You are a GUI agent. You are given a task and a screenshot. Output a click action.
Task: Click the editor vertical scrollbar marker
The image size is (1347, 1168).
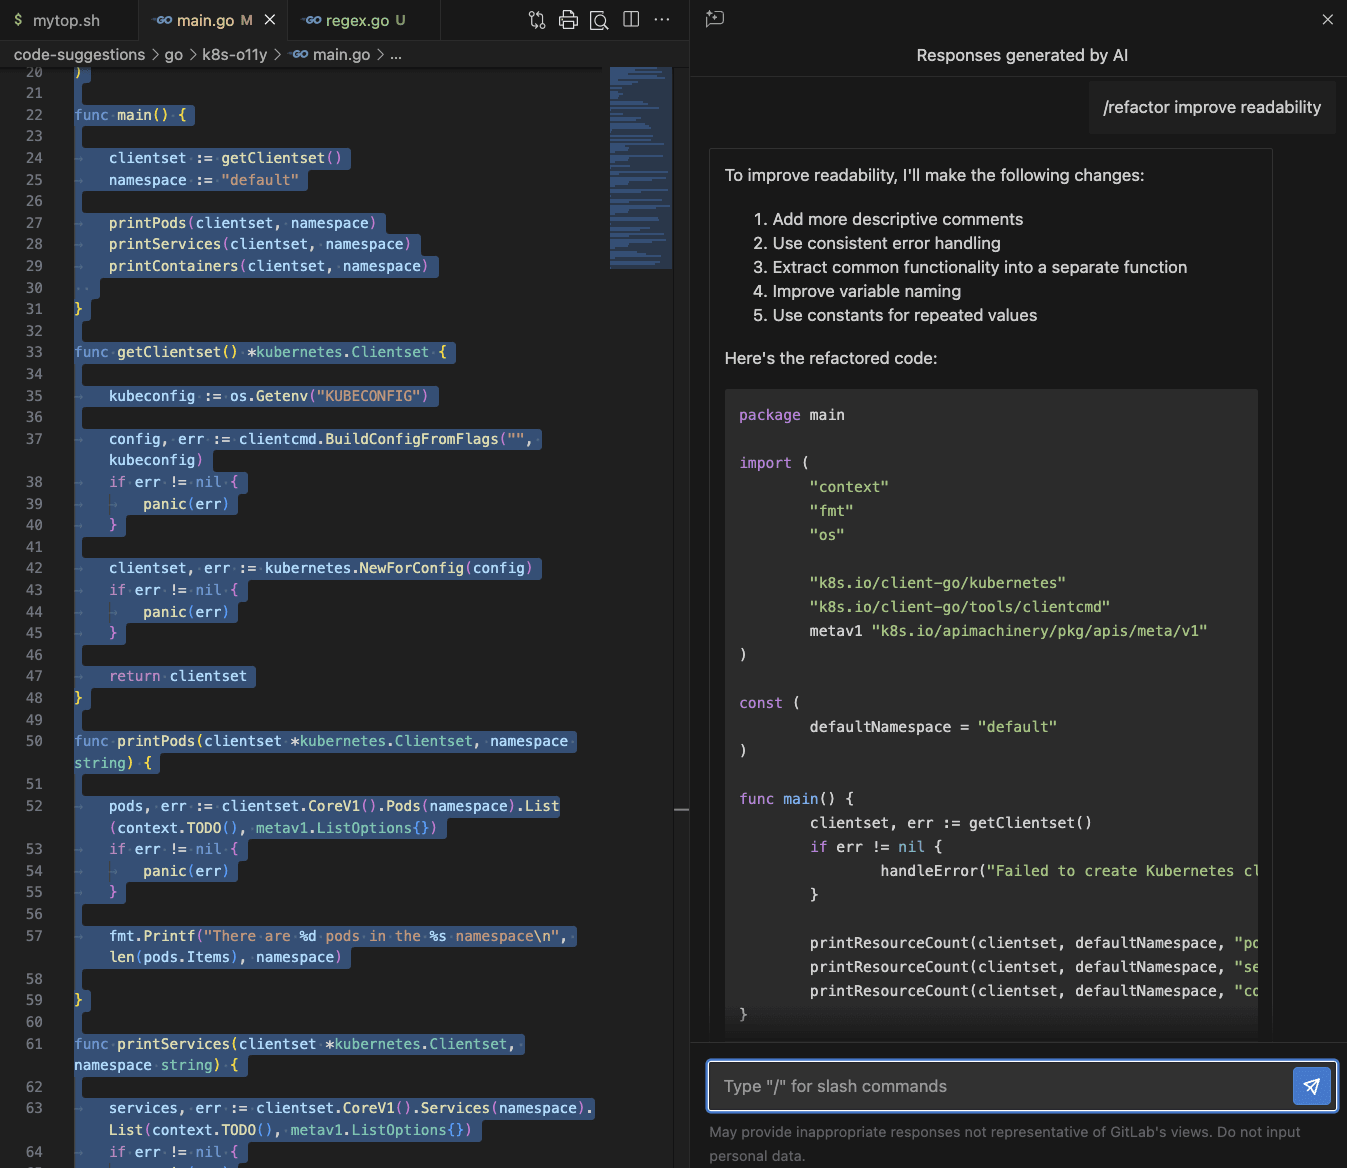tap(682, 809)
